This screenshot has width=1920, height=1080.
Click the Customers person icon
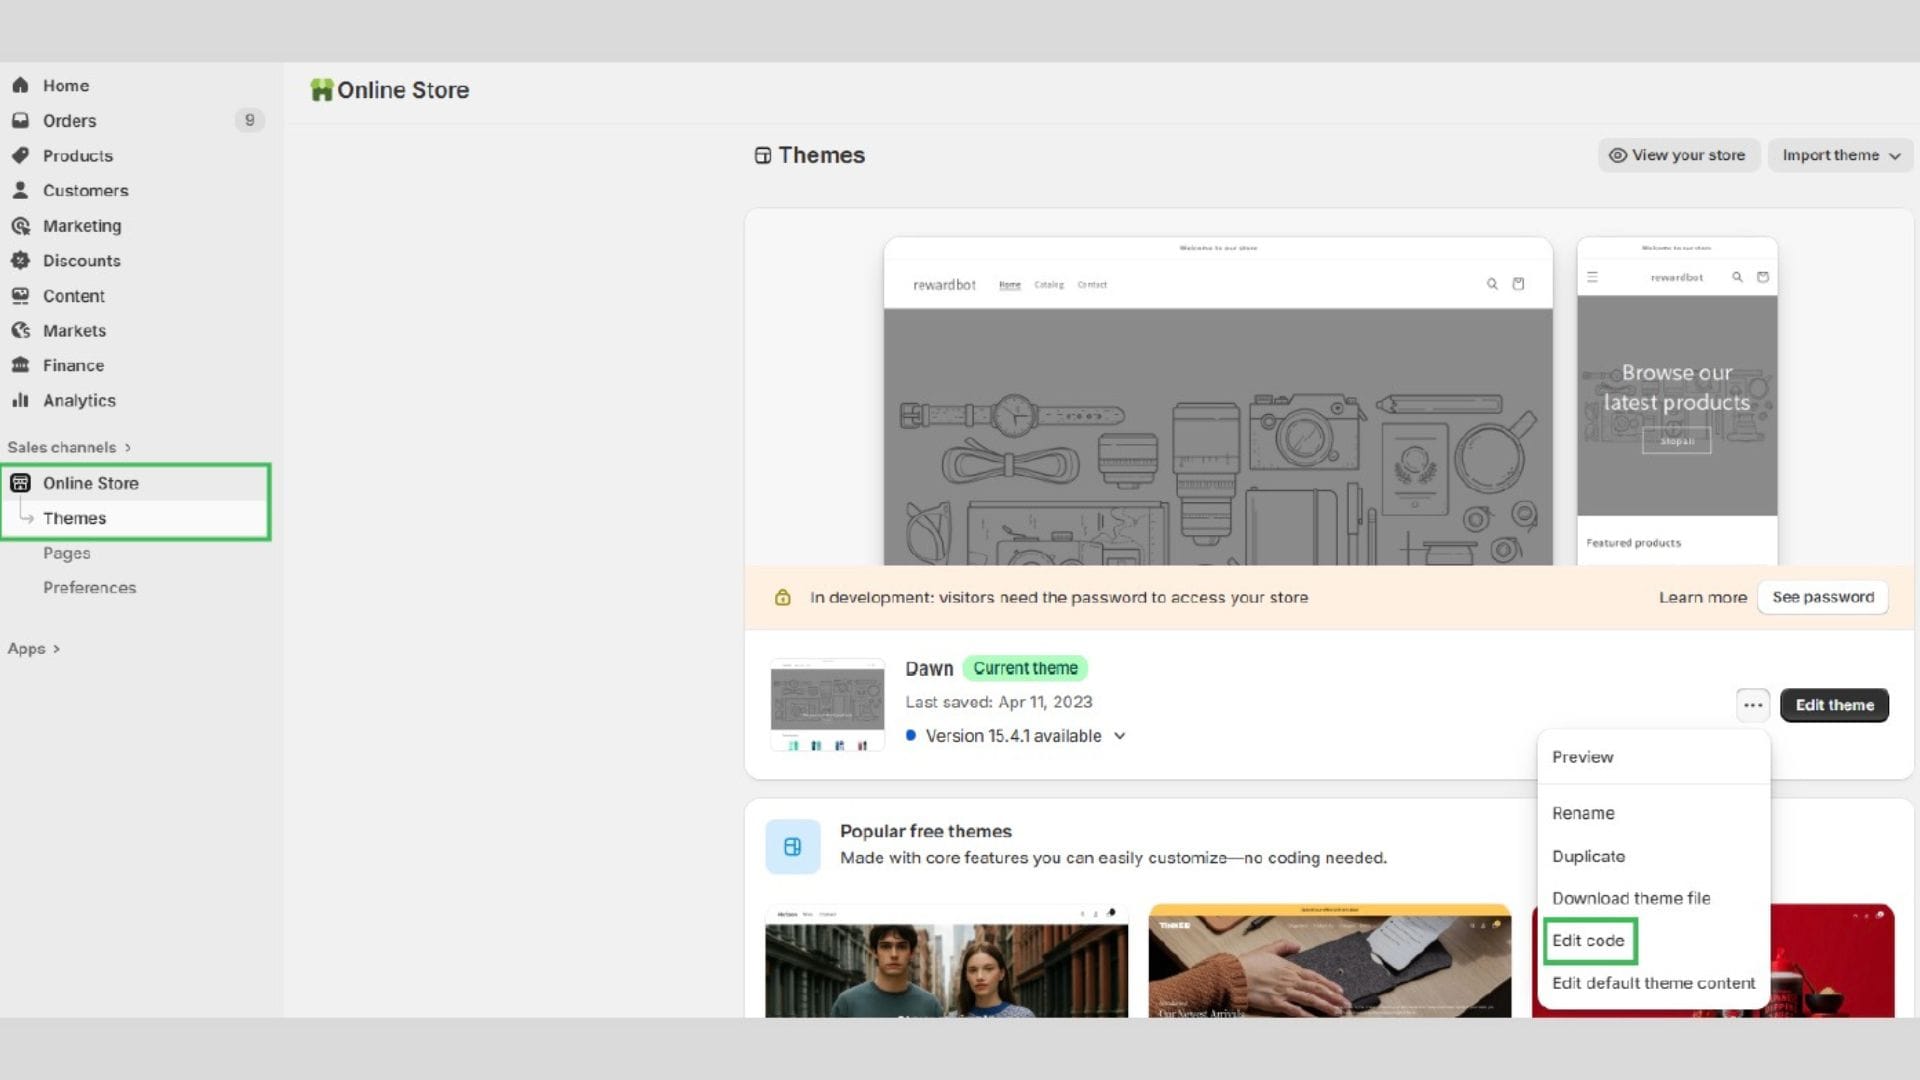click(20, 190)
